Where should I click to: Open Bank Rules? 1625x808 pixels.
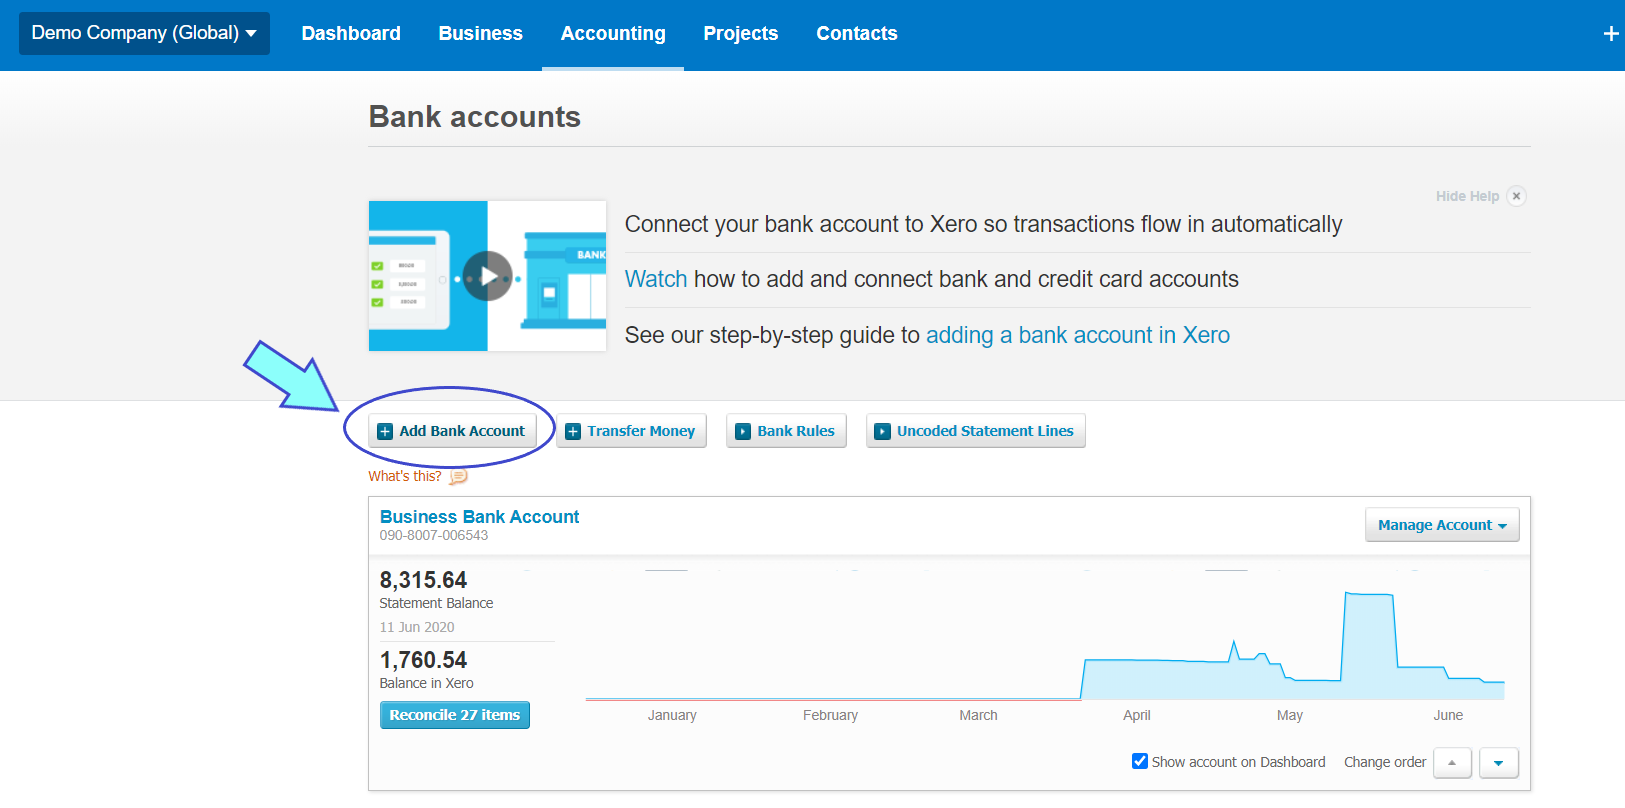point(786,431)
